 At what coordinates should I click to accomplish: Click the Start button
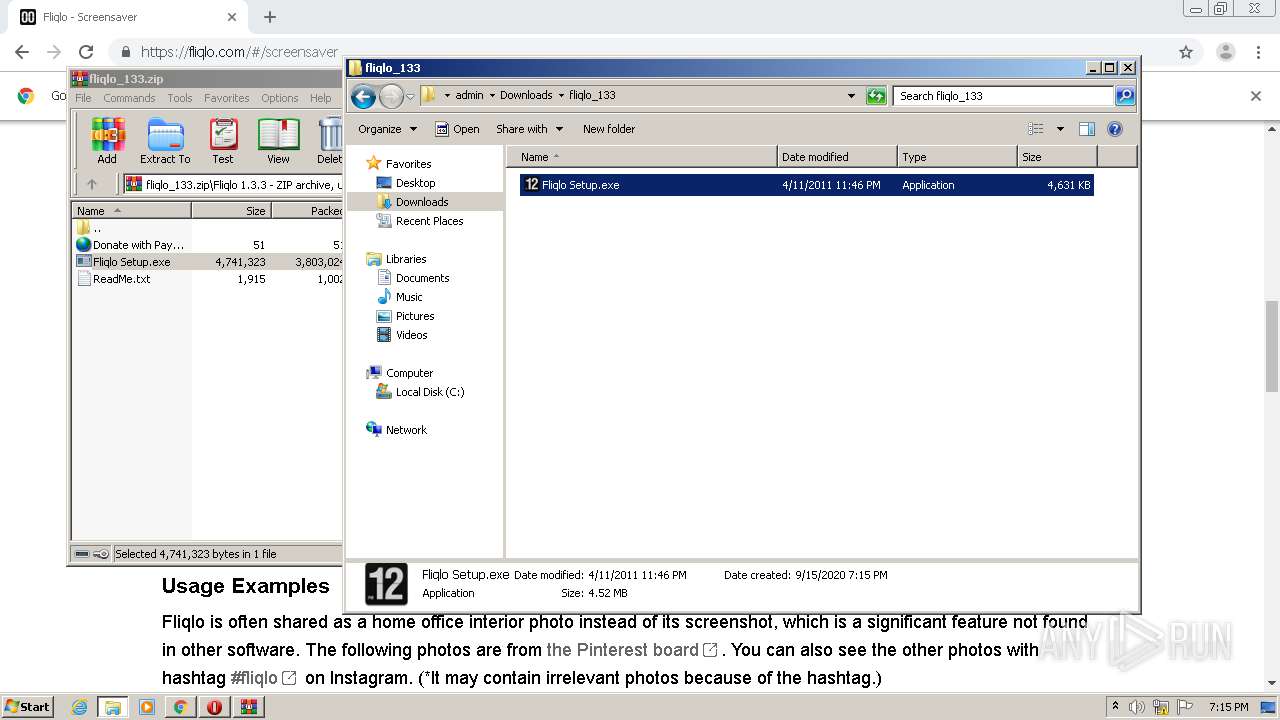(x=28, y=707)
